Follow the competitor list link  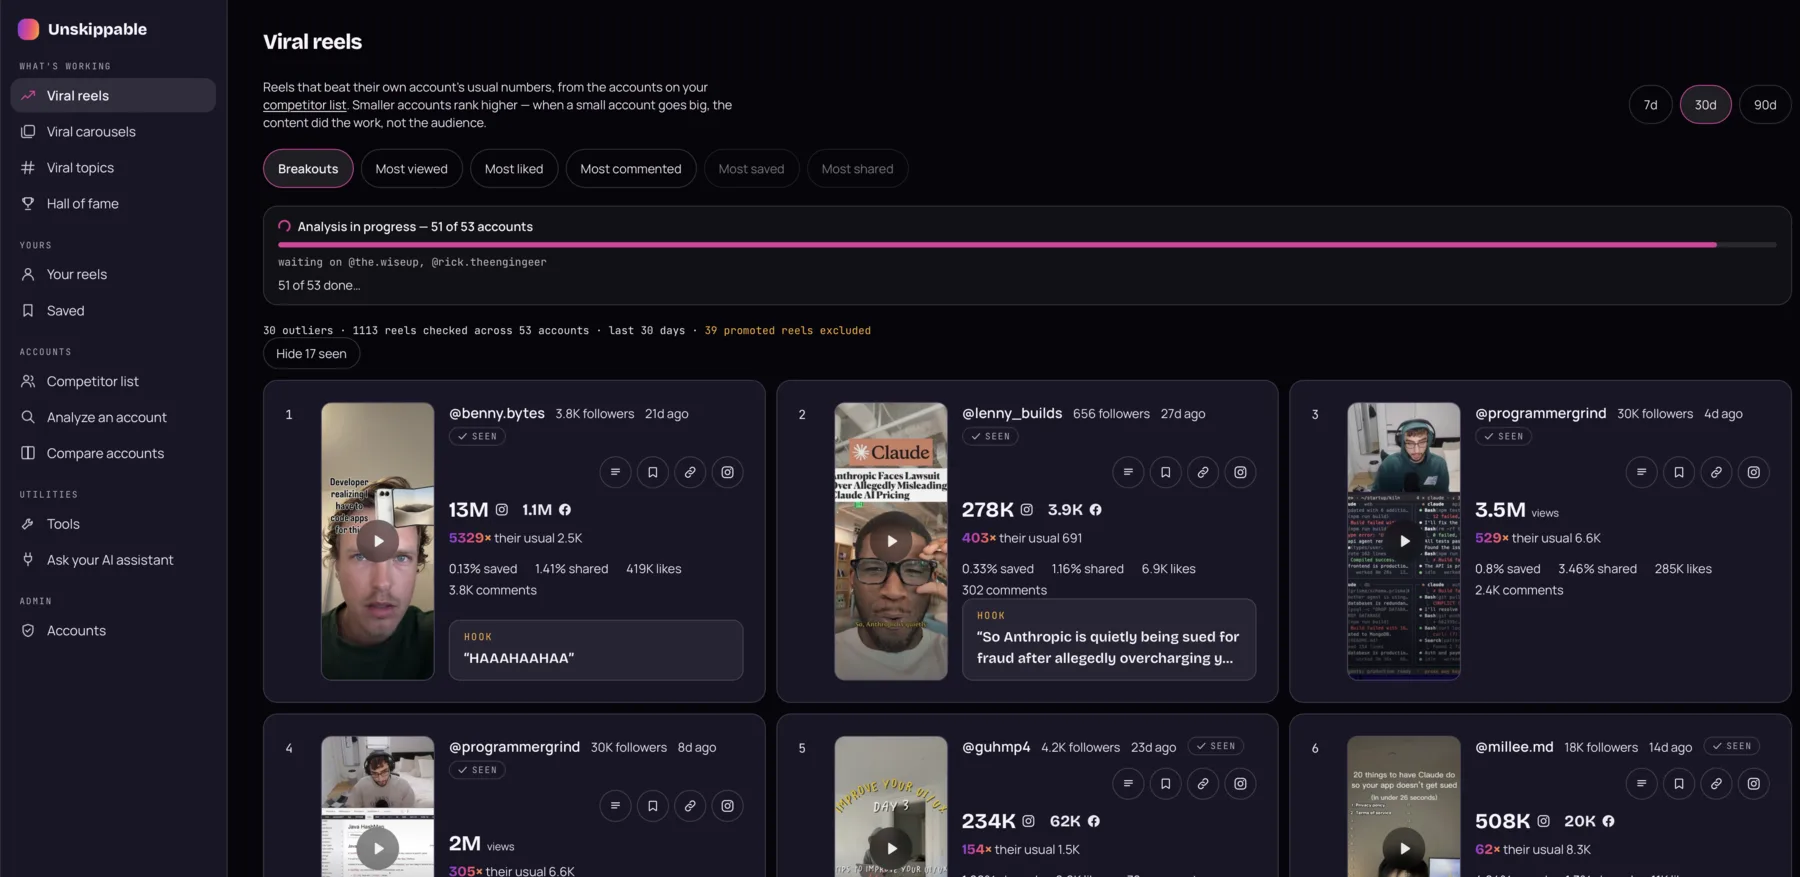(304, 105)
